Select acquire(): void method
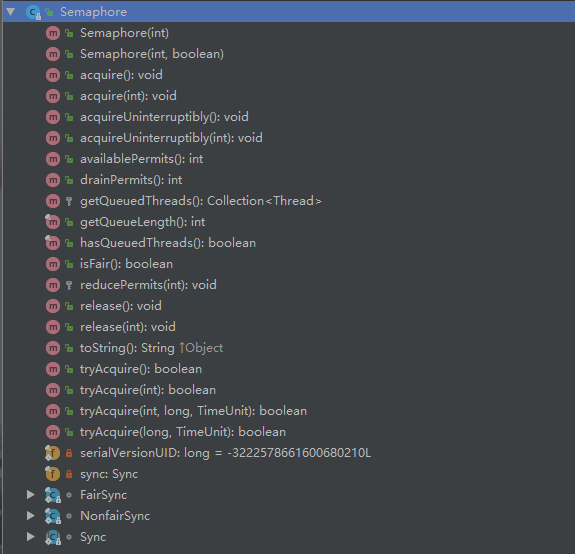Image resolution: width=575 pixels, height=554 pixels. coord(121,75)
